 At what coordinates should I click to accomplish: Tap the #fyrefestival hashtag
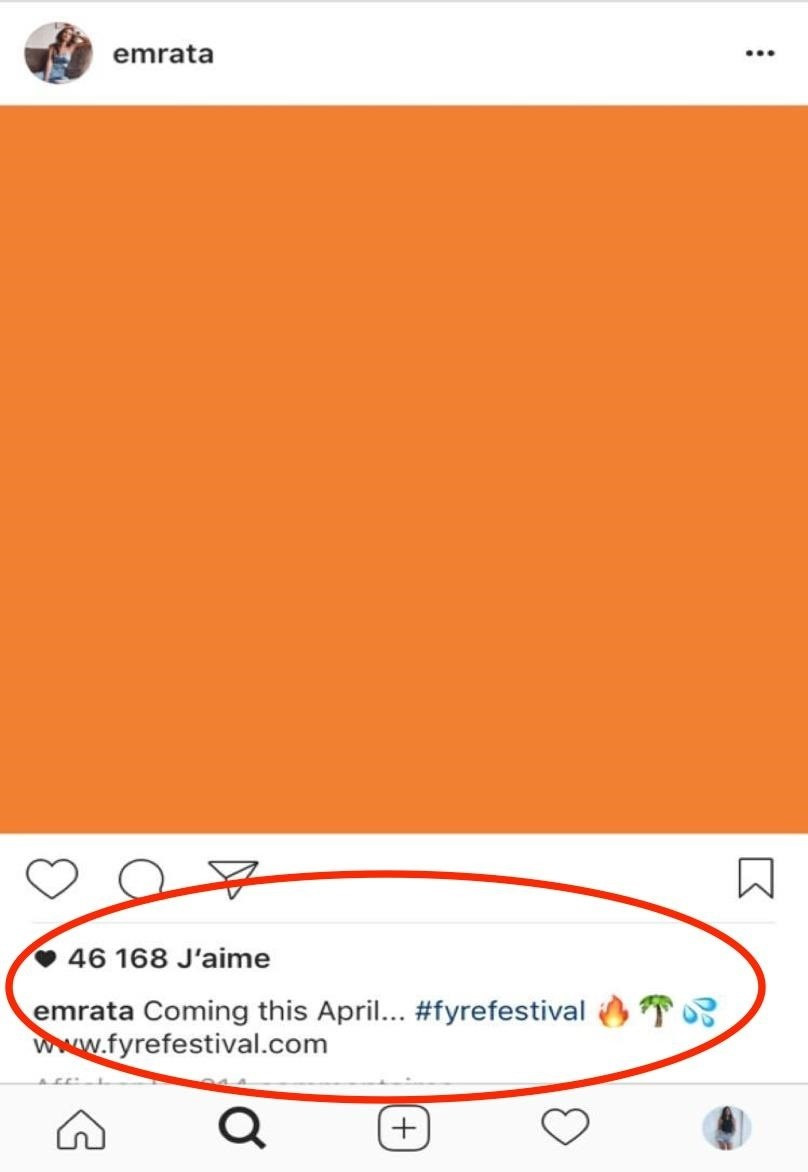[500, 1011]
